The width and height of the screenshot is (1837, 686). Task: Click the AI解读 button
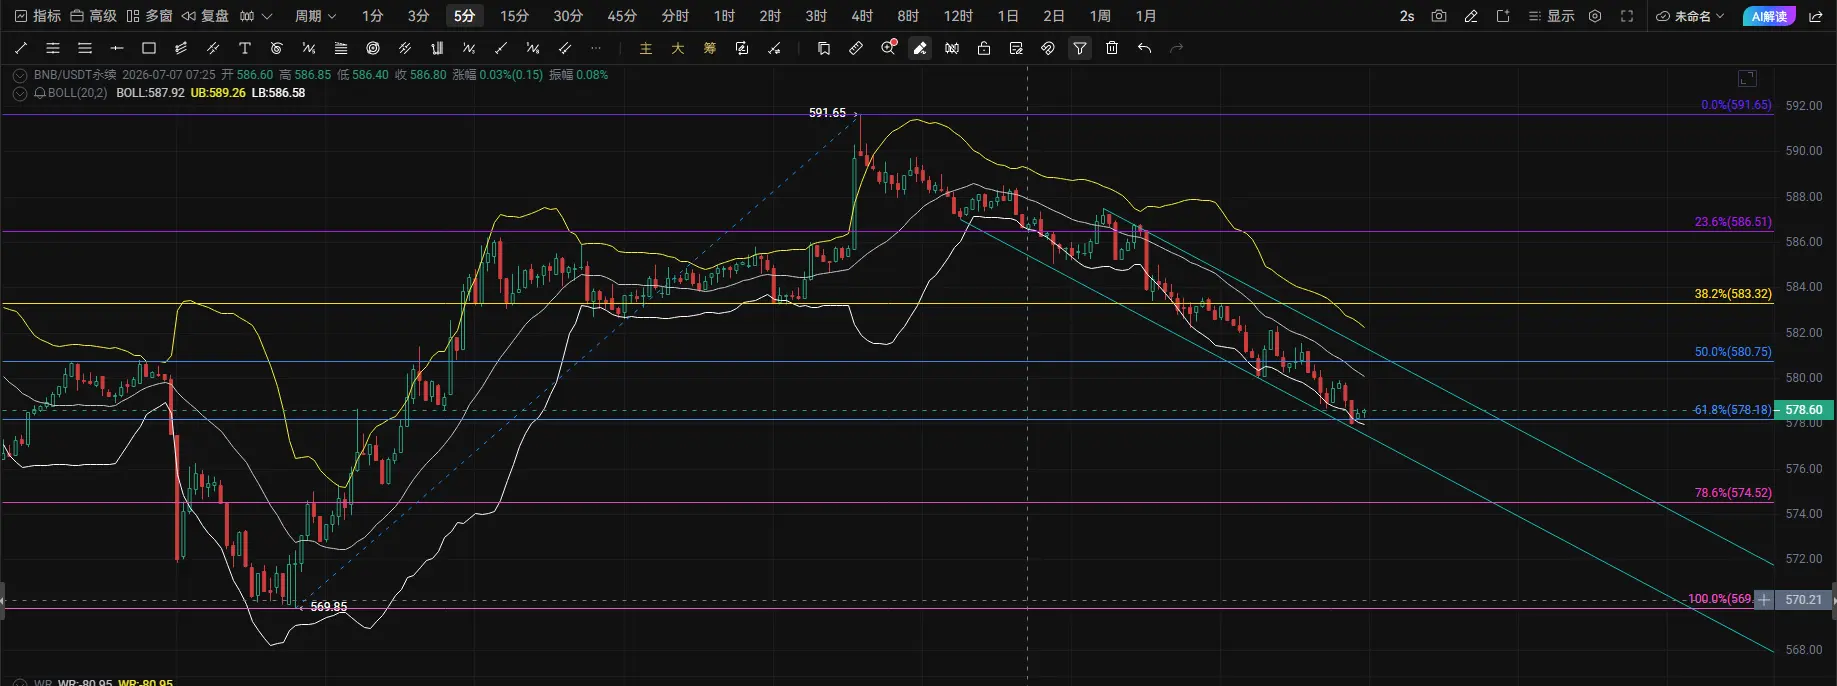pyautogui.click(x=1769, y=16)
